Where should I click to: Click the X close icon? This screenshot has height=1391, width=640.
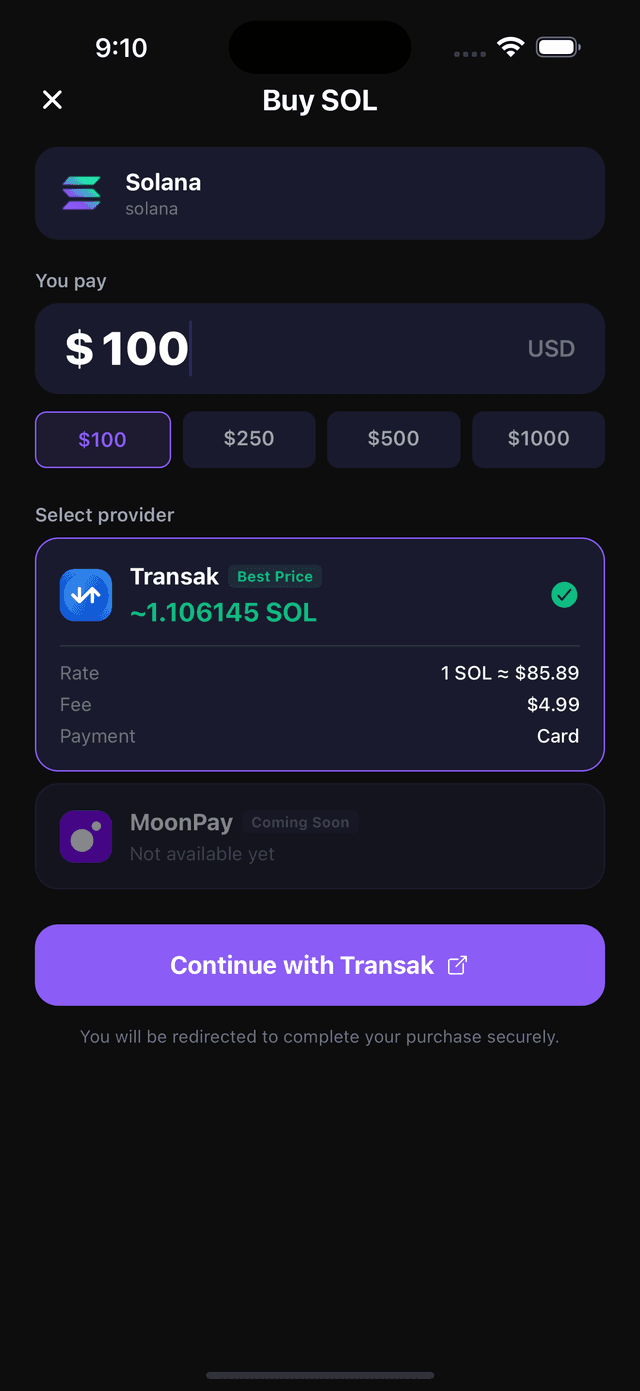click(x=52, y=100)
